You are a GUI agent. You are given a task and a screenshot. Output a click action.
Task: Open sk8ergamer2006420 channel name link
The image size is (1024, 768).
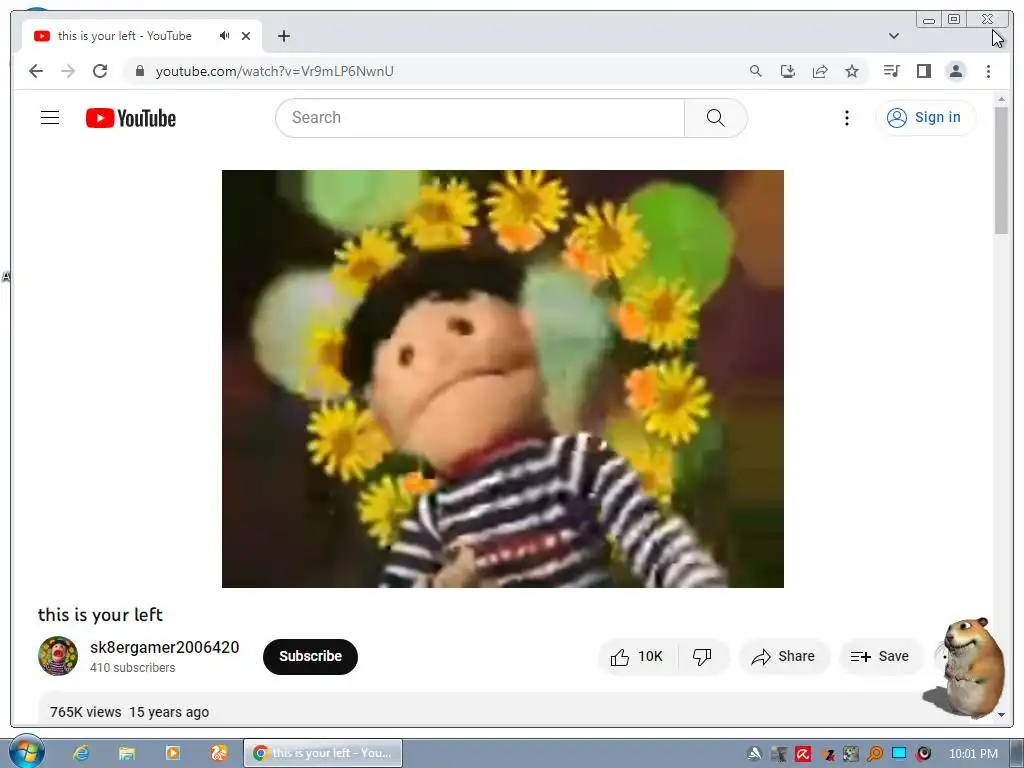point(165,647)
